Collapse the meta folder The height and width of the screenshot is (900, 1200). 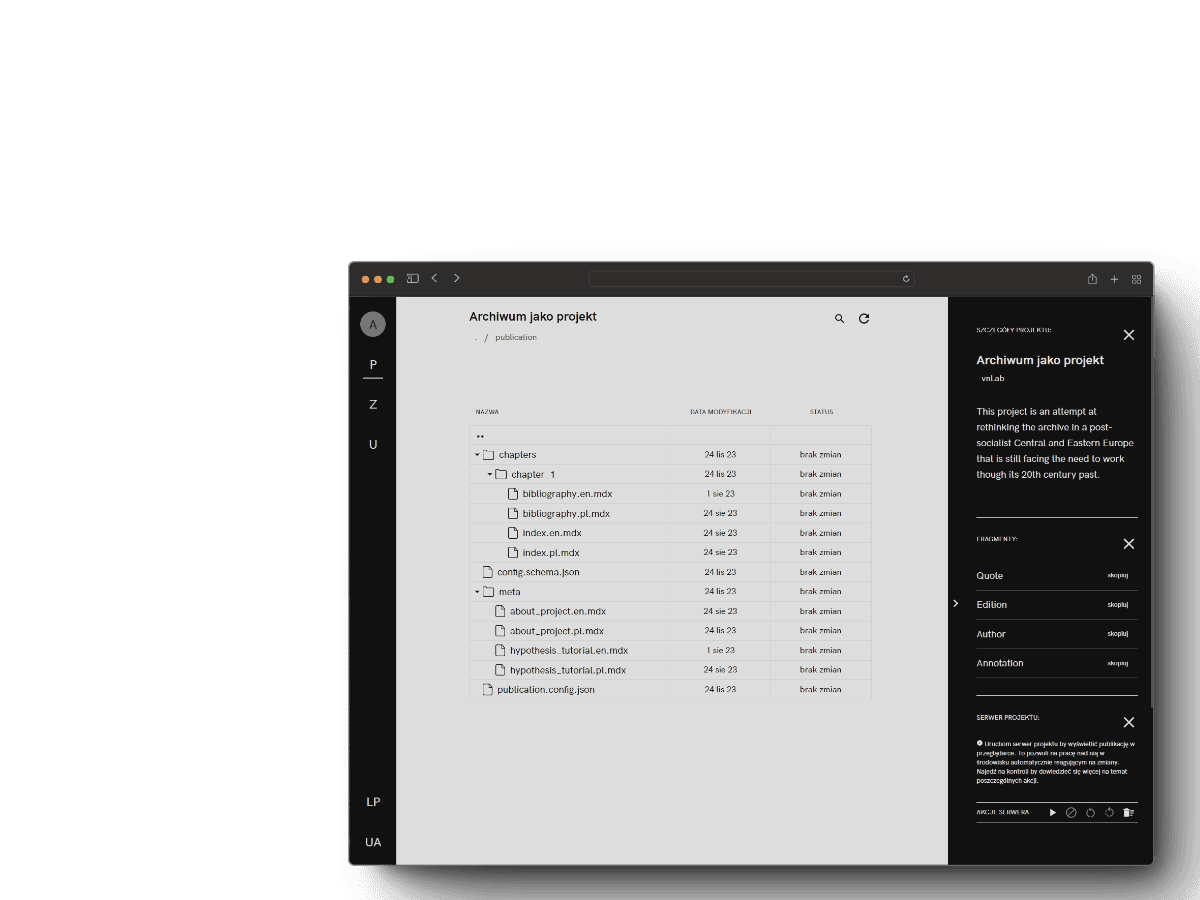point(477,591)
